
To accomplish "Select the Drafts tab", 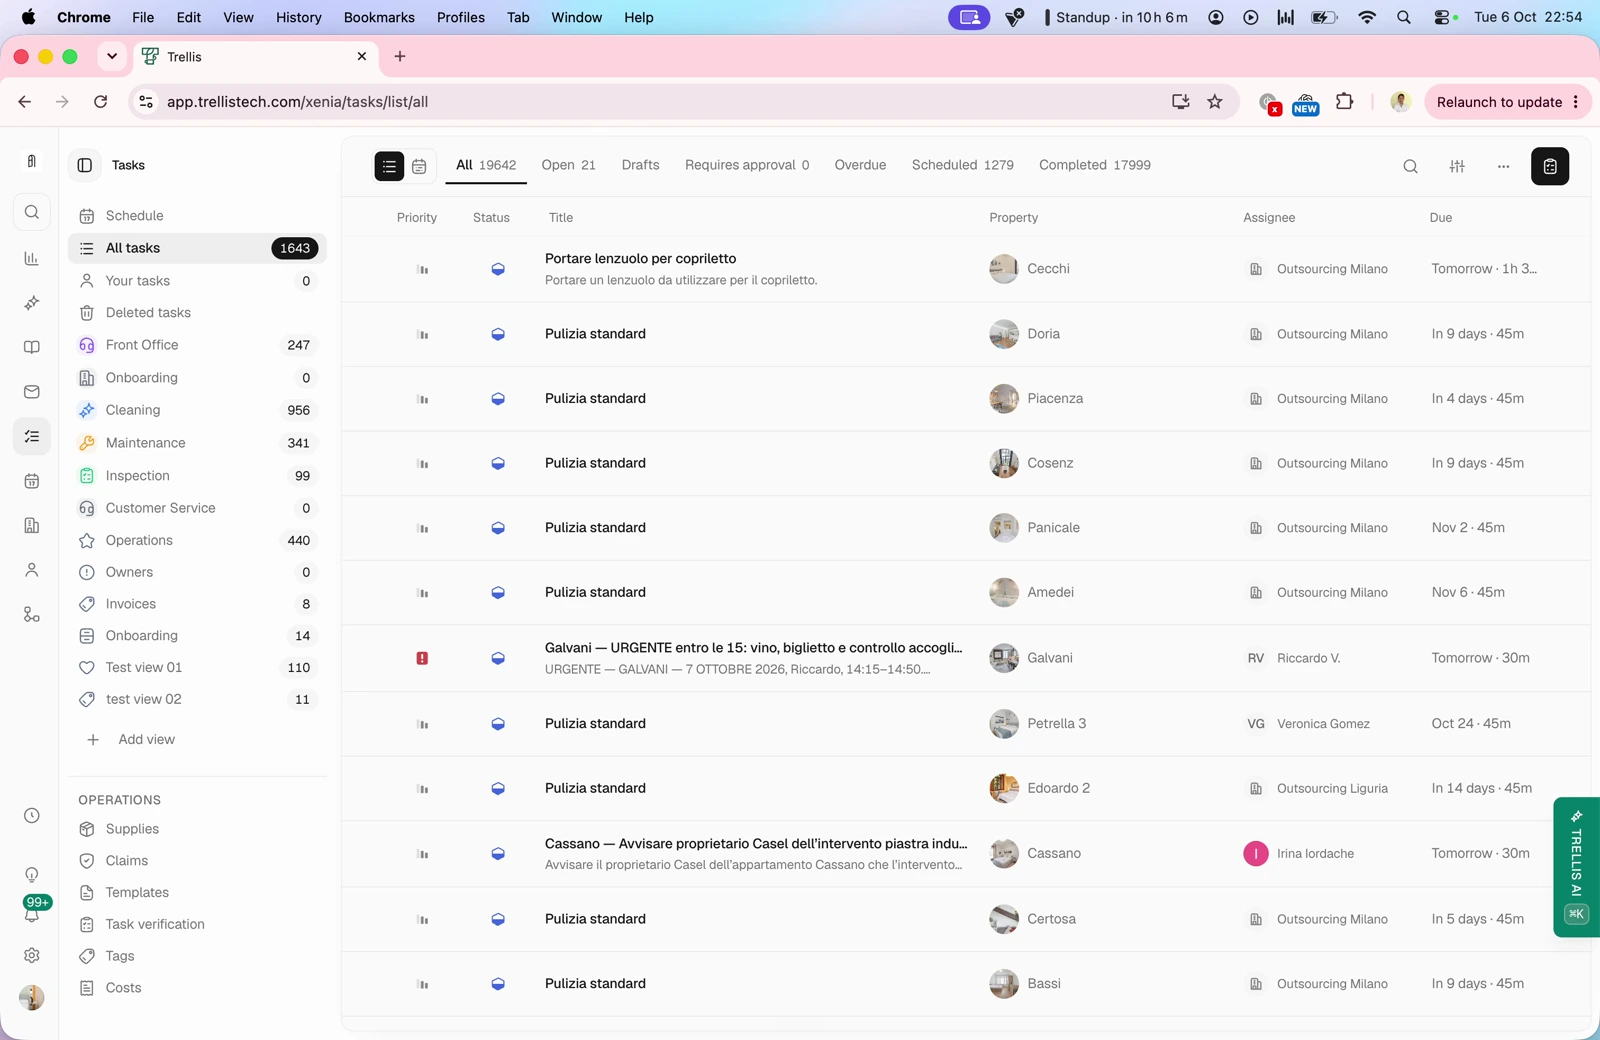I will tap(640, 165).
